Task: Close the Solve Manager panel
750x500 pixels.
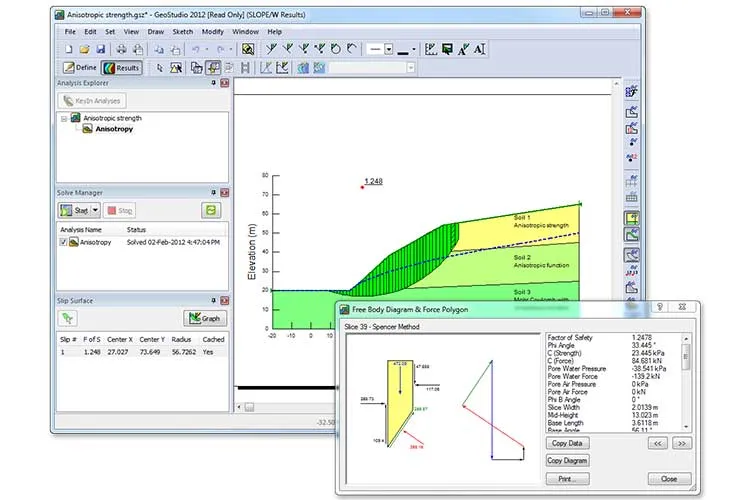Action: [x=224, y=192]
